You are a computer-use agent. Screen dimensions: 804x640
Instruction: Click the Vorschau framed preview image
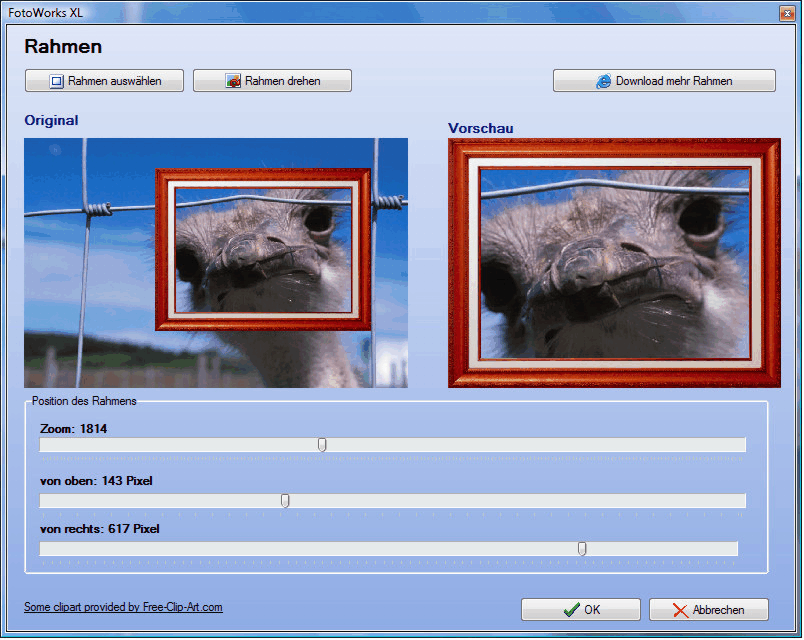614,263
